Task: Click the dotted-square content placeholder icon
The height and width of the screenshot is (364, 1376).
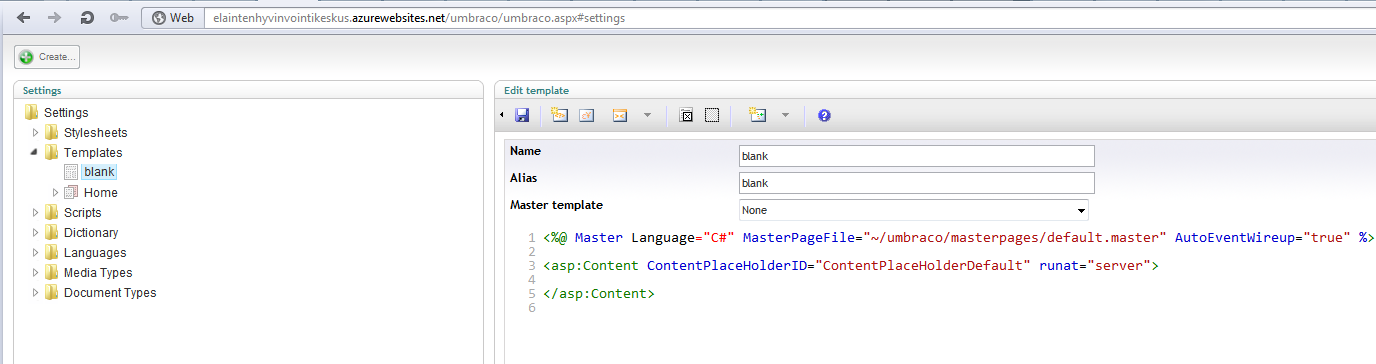Action: pyautogui.click(x=712, y=116)
